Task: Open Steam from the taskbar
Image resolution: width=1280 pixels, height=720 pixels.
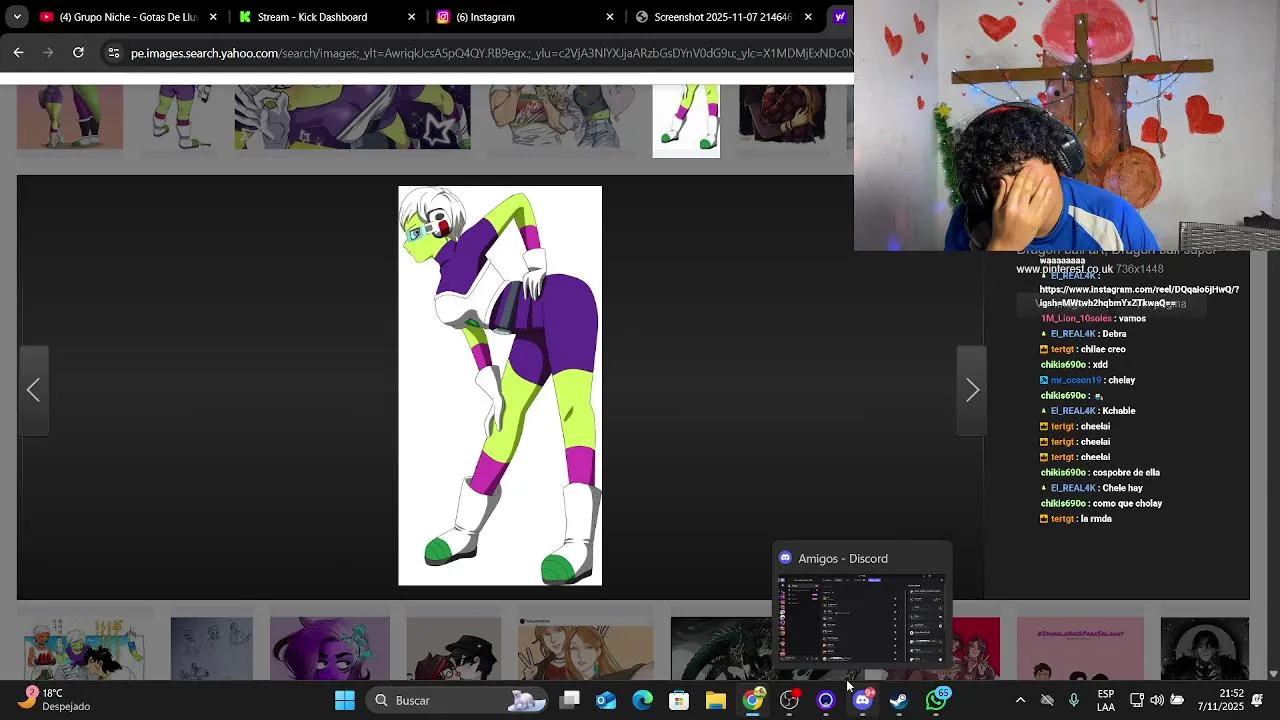Action: tap(898, 700)
